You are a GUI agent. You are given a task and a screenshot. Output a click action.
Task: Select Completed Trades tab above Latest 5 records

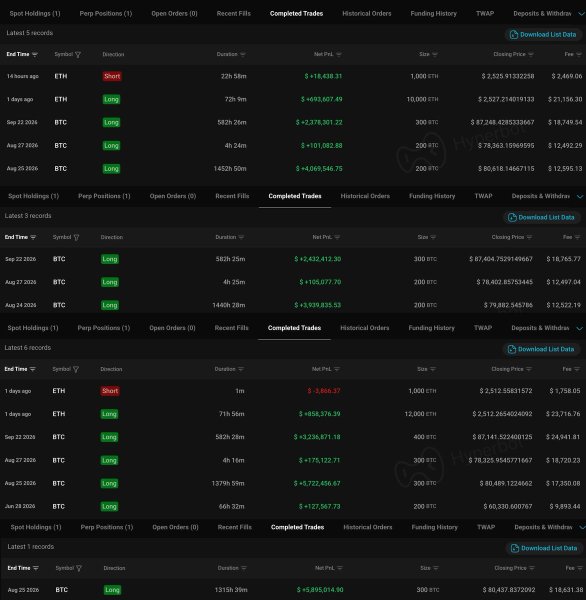coord(296,13)
